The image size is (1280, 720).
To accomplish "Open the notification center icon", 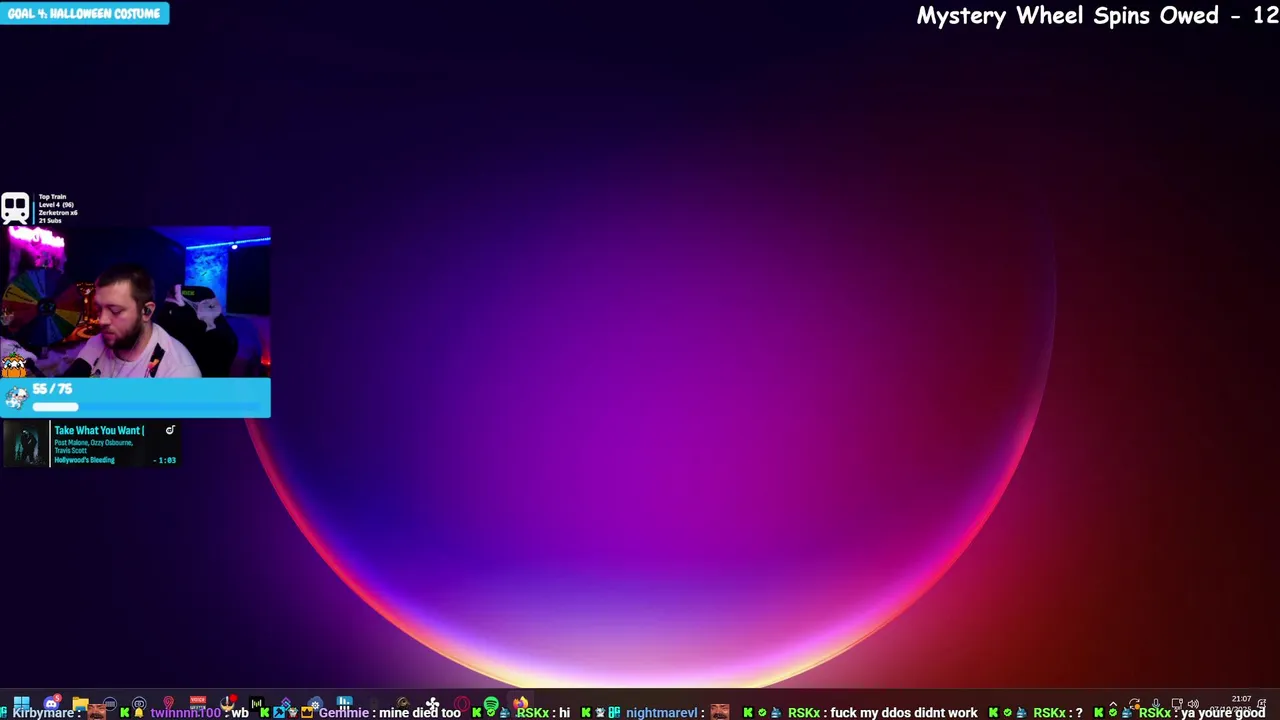I will (x=1262, y=703).
